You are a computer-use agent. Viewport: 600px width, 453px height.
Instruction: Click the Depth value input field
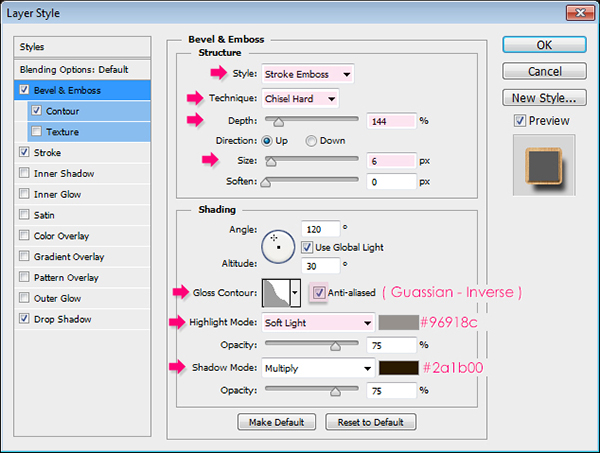(x=391, y=120)
